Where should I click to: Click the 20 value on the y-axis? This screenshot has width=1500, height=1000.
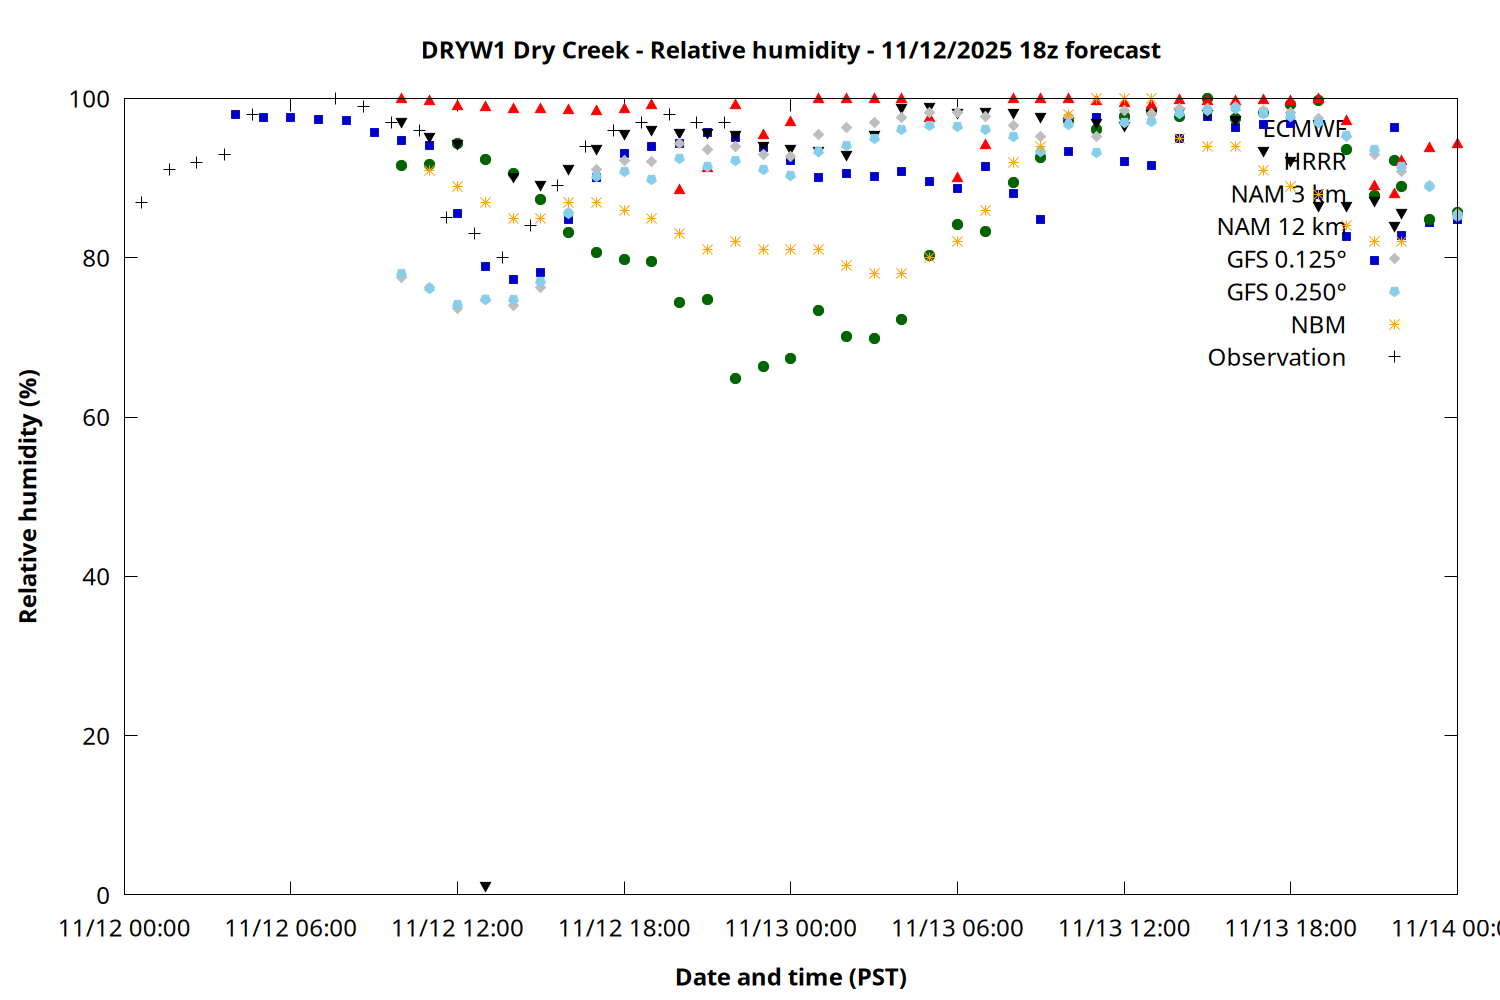click(x=96, y=736)
